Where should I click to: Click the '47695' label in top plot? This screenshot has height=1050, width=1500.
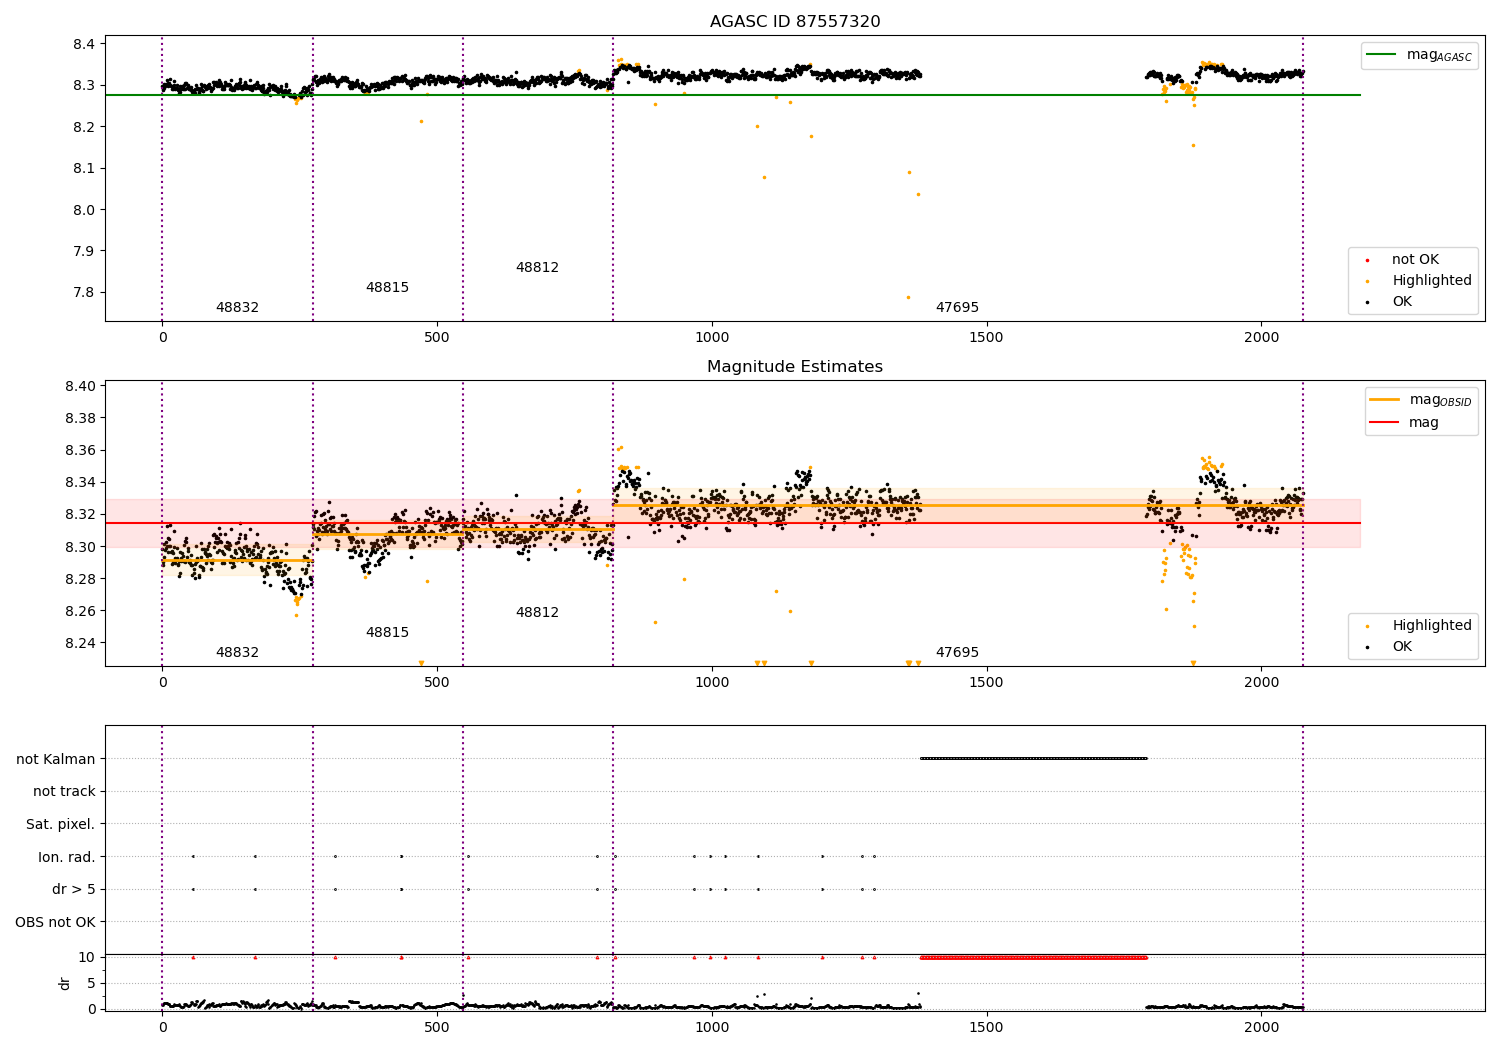click(957, 308)
